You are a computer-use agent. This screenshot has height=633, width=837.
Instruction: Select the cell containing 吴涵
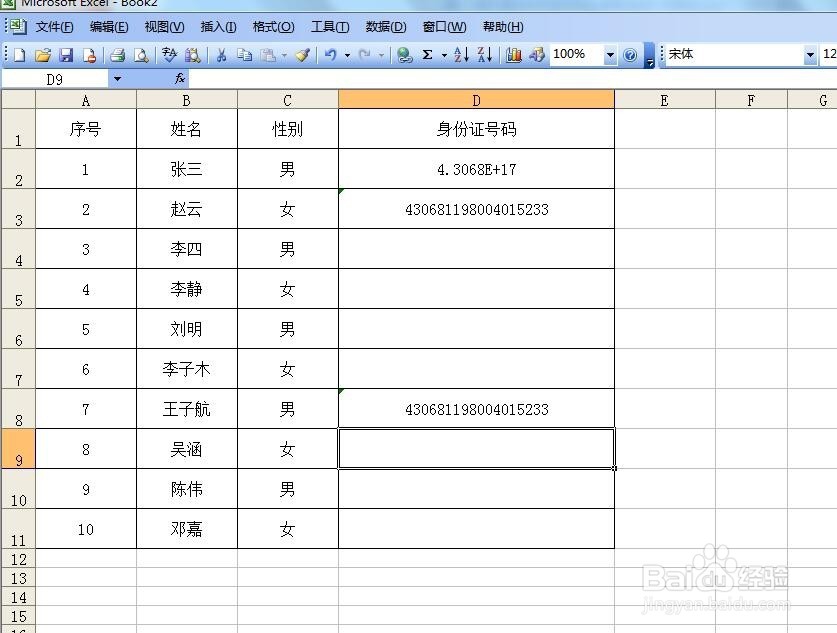pyautogui.click(x=186, y=449)
